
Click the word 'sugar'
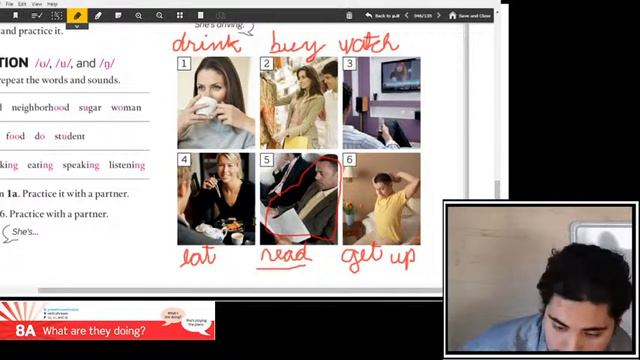(x=90, y=108)
